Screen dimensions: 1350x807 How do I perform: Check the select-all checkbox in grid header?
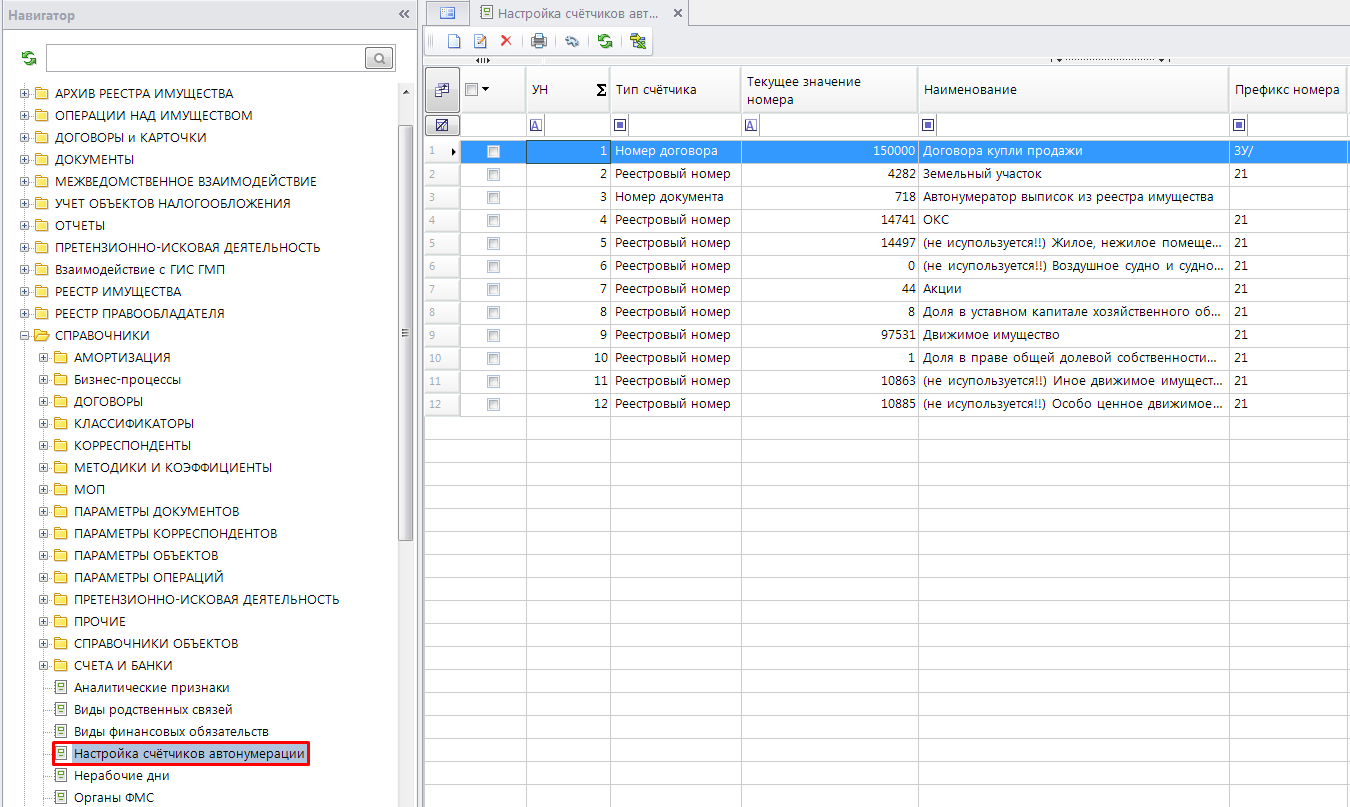pos(472,89)
